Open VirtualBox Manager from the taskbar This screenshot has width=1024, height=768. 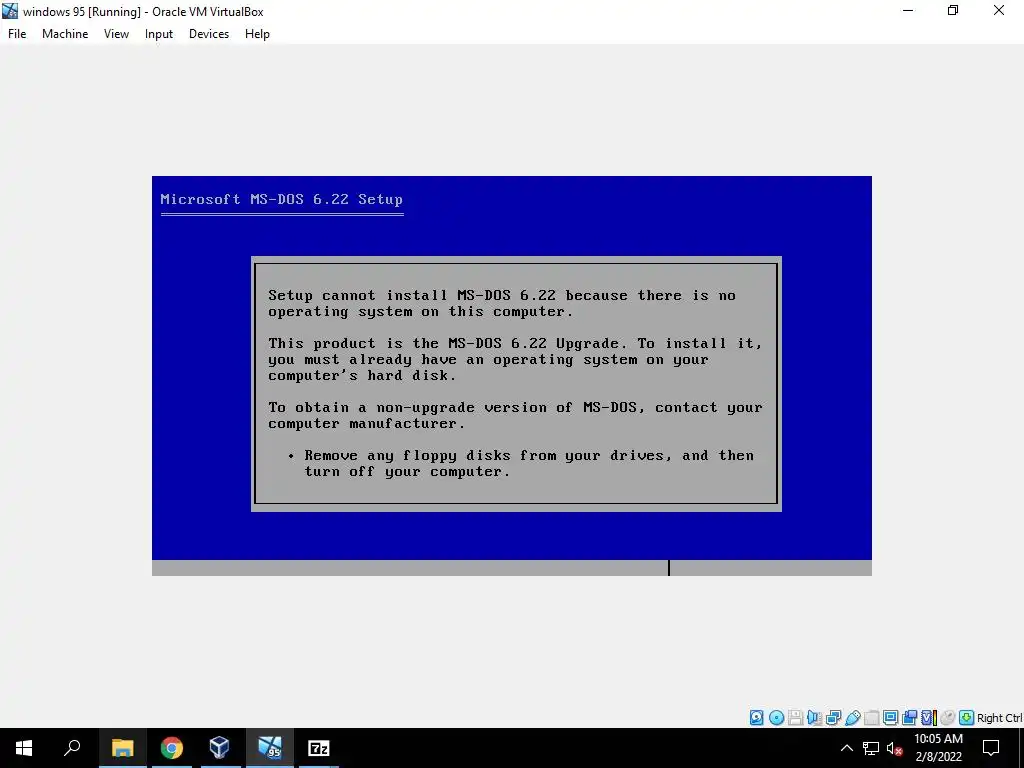pyautogui.click(x=220, y=748)
